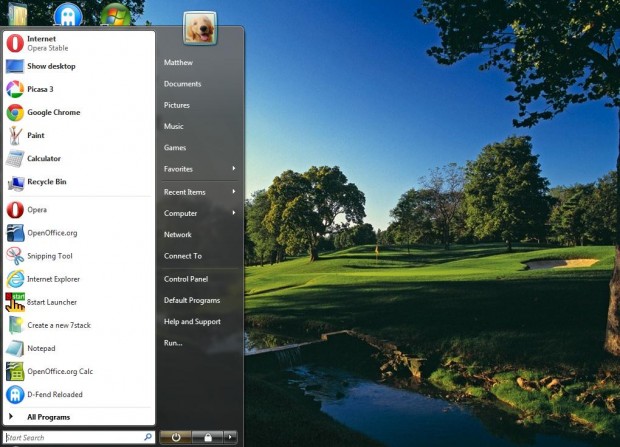620x447 pixels.
Task: Open Default Programs
Action: pos(192,300)
